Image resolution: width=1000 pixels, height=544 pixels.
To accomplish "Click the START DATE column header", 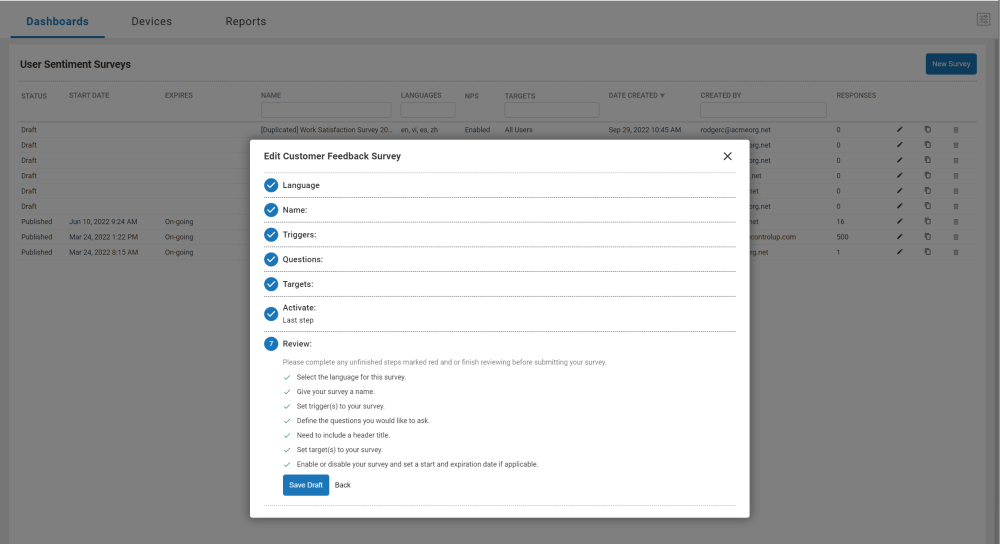I will pos(89,95).
